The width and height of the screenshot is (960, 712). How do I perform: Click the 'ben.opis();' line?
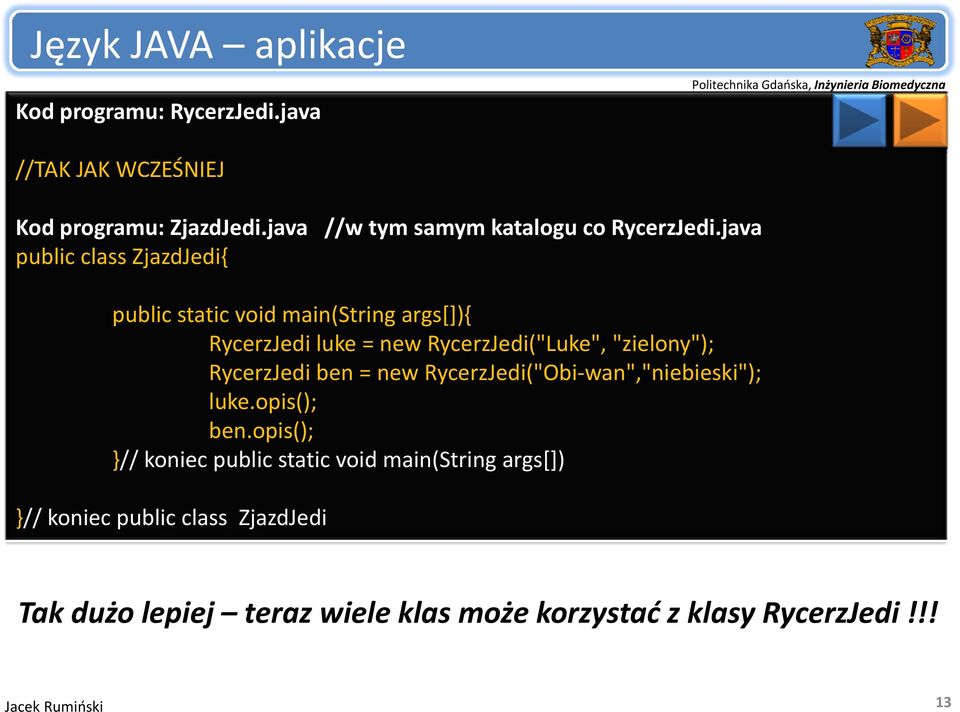point(261,430)
